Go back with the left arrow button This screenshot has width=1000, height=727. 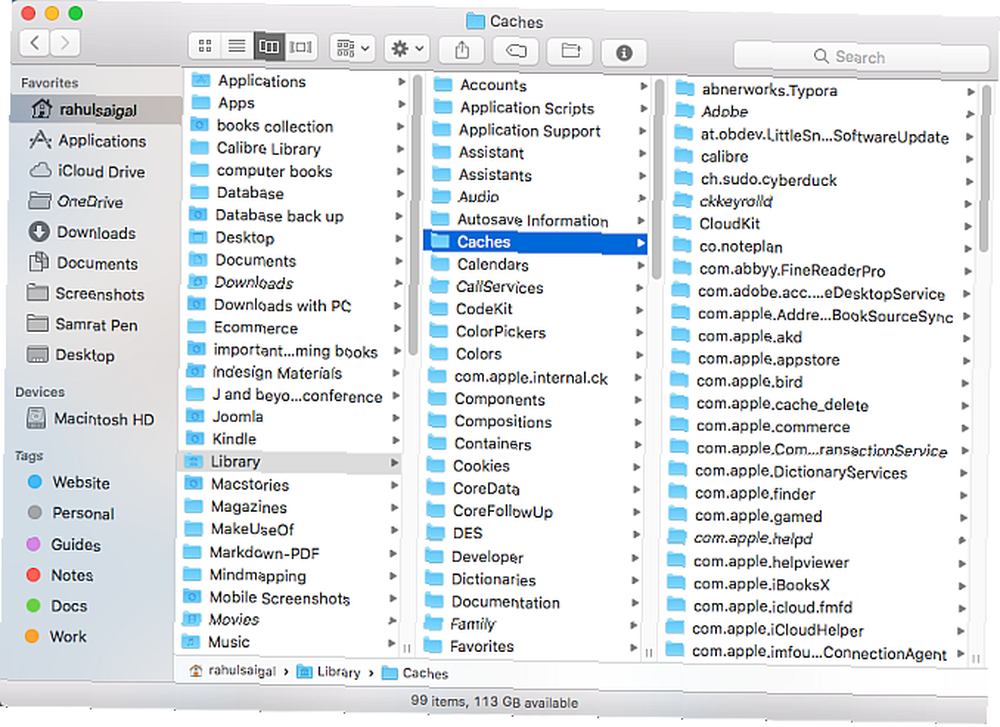(x=35, y=43)
